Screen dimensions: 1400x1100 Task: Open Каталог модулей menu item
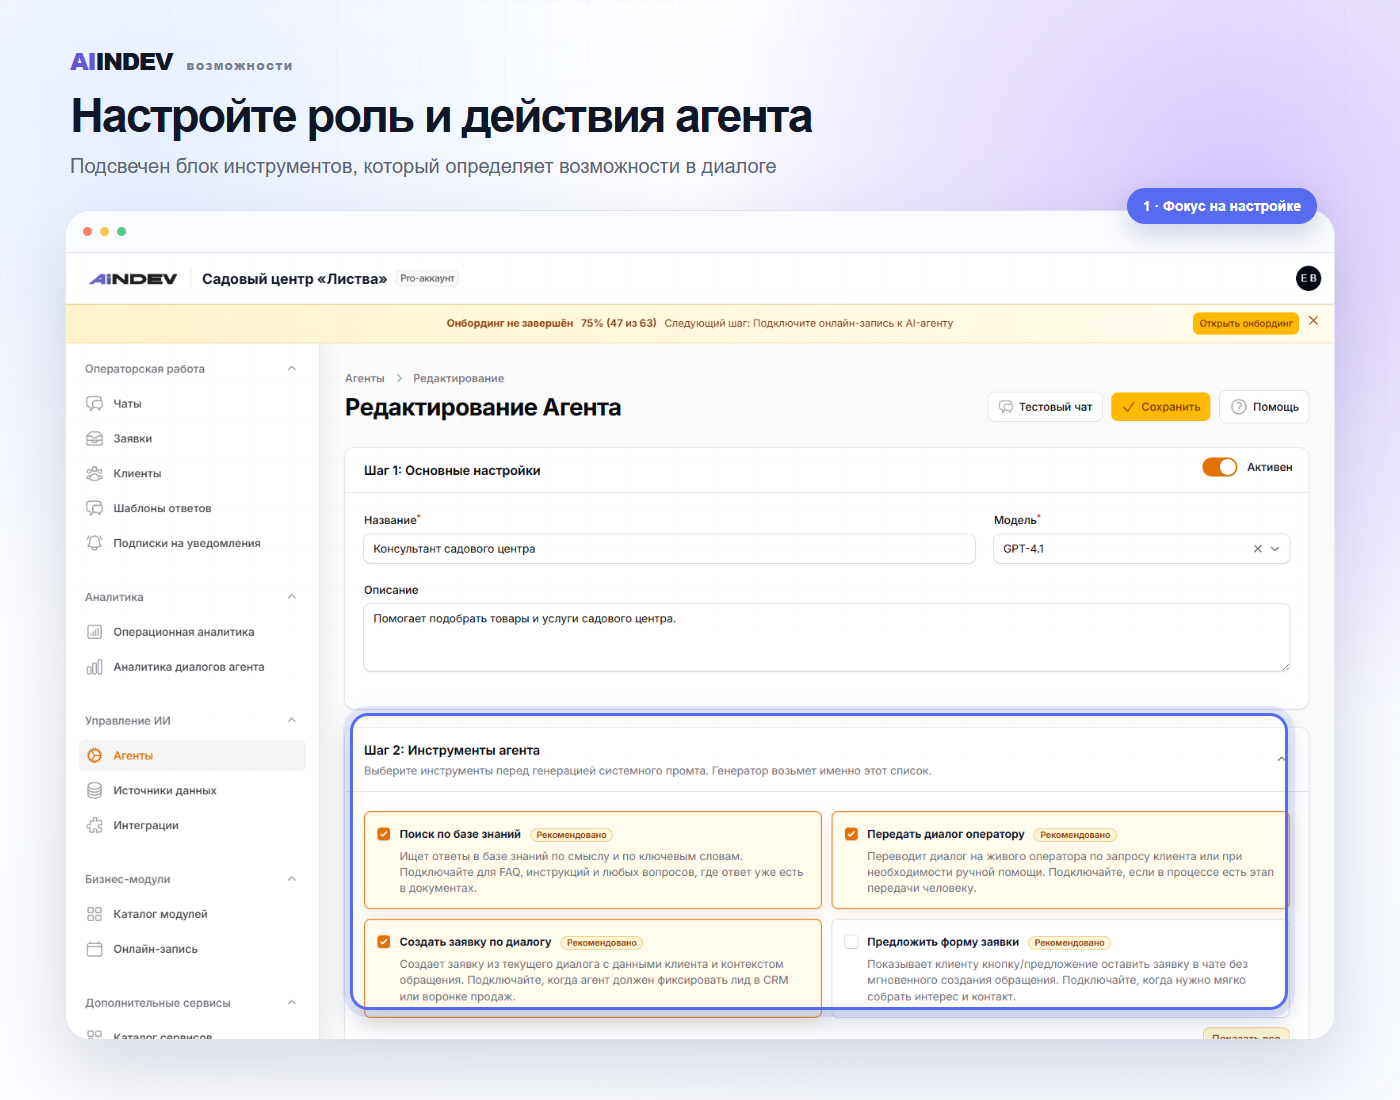click(192, 914)
